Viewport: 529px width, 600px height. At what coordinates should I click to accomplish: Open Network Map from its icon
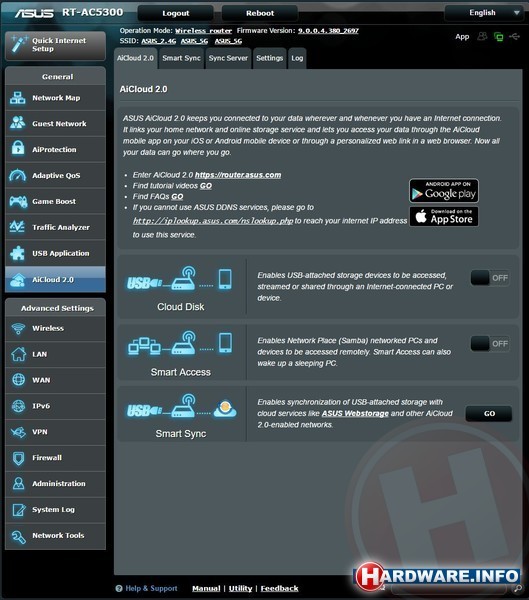coord(18,98)
